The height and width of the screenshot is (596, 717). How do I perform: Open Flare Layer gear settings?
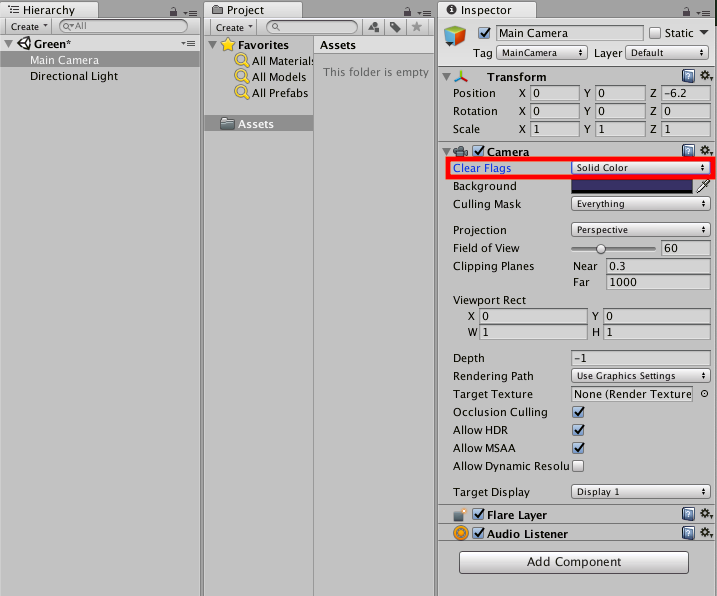pos(706,514)
